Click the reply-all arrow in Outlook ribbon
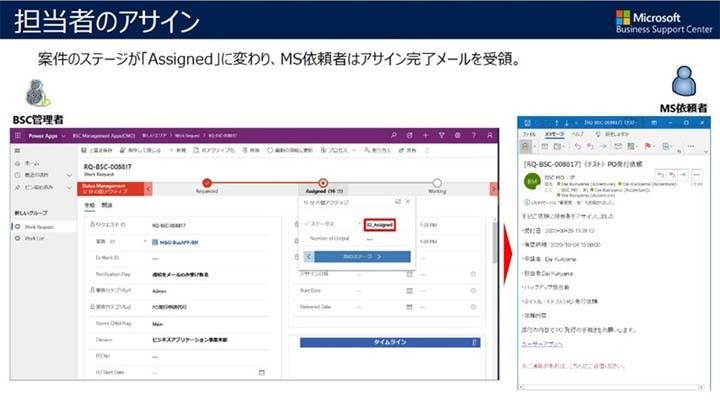Image resolution: width=720 pixels, height=400 pixels. pyautogui.click(x=590, y=146)
